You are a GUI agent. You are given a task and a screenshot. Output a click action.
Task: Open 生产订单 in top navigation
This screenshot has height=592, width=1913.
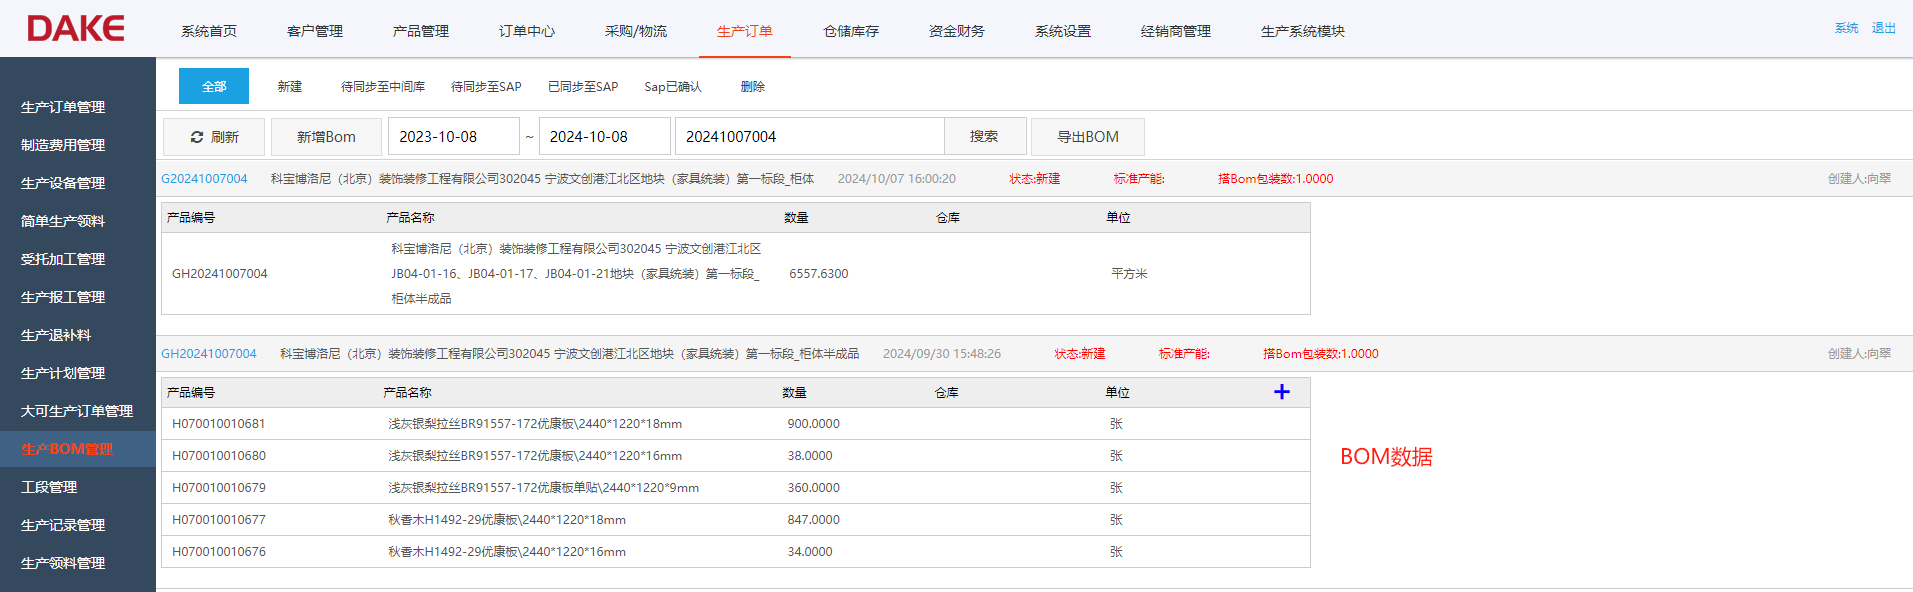point(744,31)
